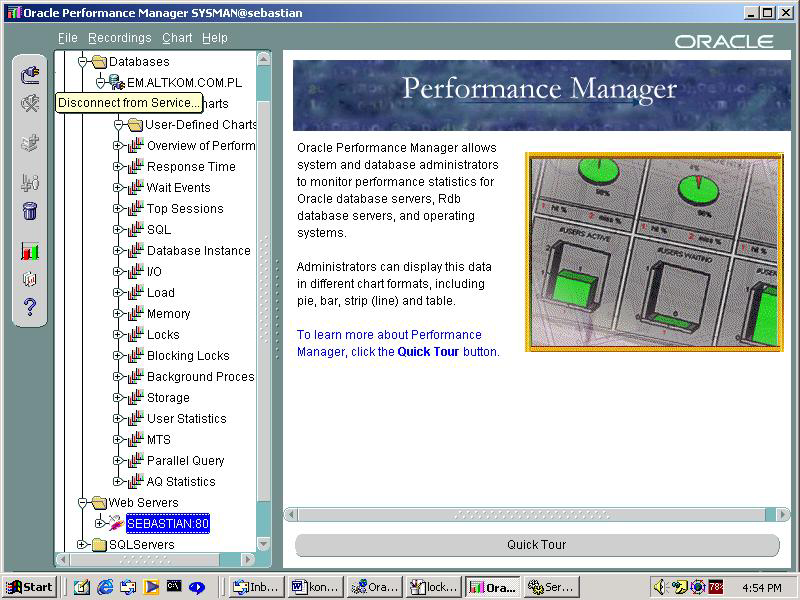Collapse the EM.ALTKOM.COM.PL node
This screenshot has width=800, height=600.
[x=101, y=82]
